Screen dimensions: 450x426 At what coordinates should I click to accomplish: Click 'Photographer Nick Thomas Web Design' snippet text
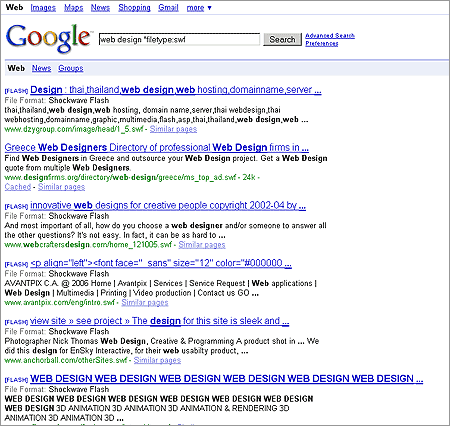tap(162, 346)
